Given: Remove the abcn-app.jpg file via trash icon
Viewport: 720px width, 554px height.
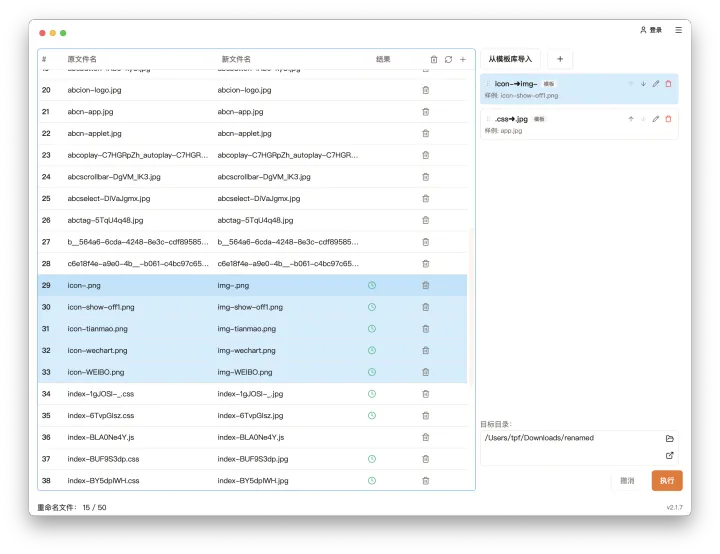Looking at the screenshot, I should coord(426,112).
